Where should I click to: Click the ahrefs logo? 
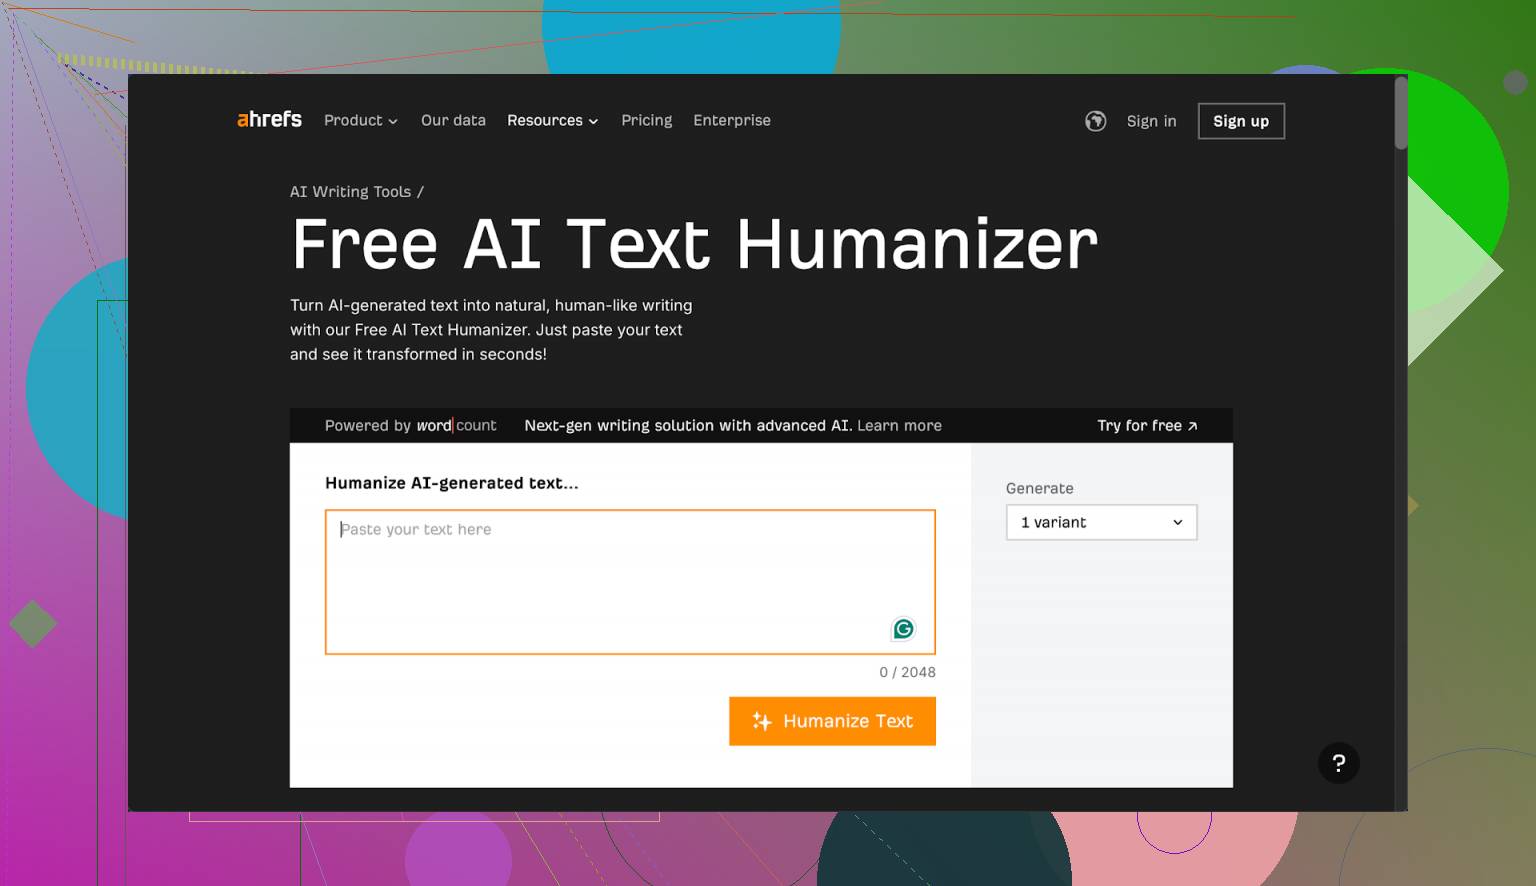pos(268,119)
